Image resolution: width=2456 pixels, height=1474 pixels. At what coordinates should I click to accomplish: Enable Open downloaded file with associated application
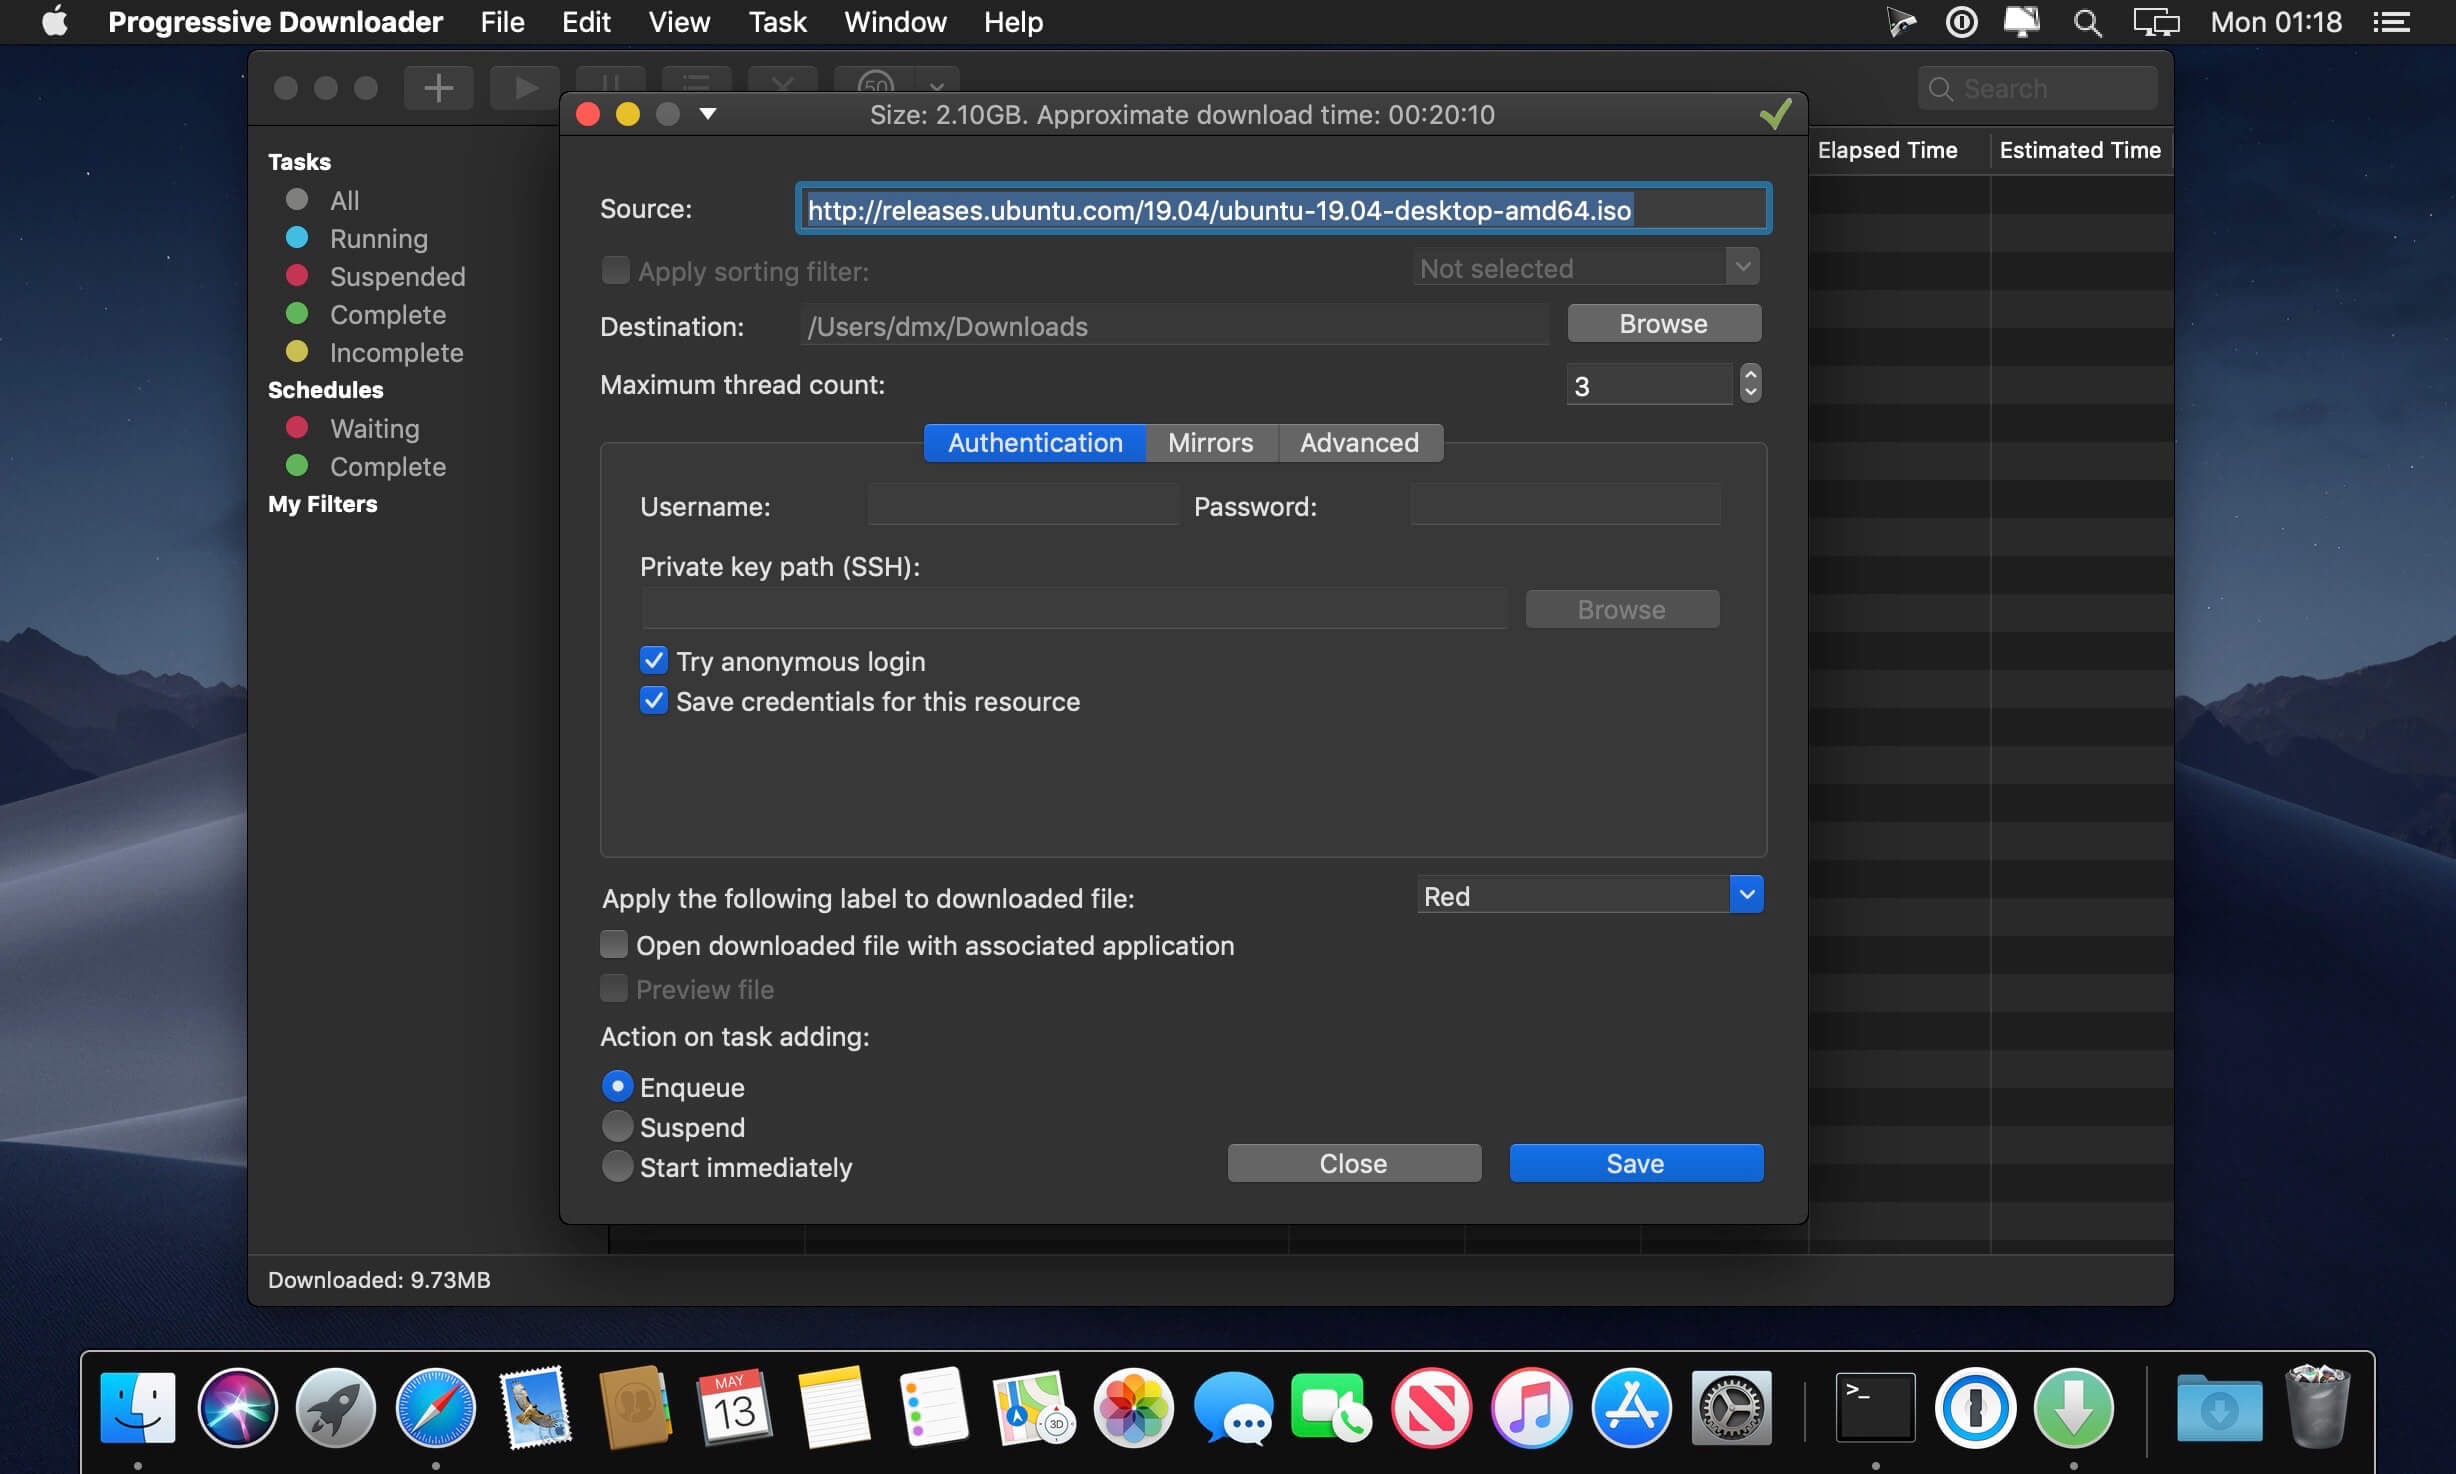614,945
